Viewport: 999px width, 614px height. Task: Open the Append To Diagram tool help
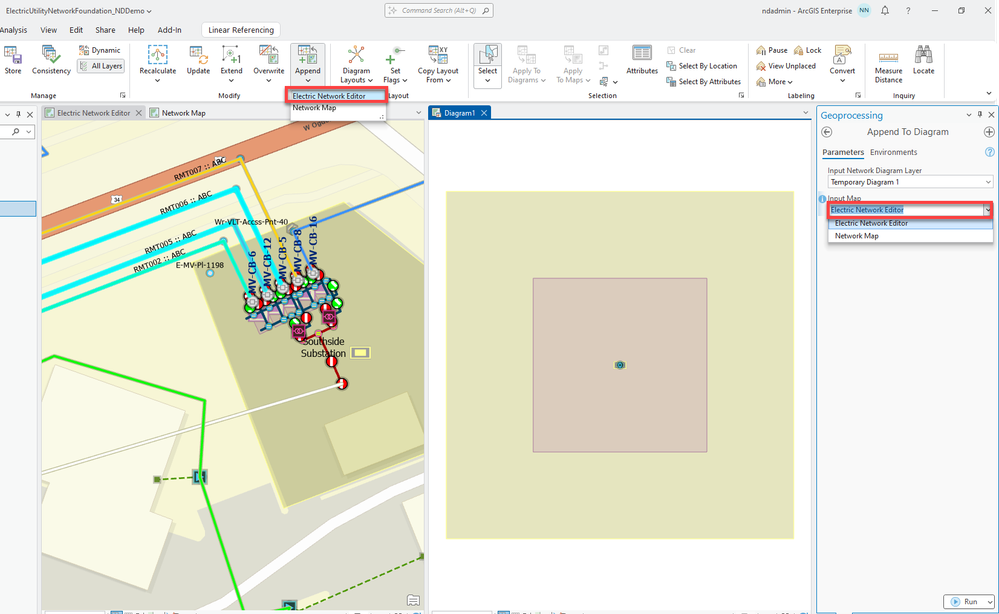click(989, 152)
